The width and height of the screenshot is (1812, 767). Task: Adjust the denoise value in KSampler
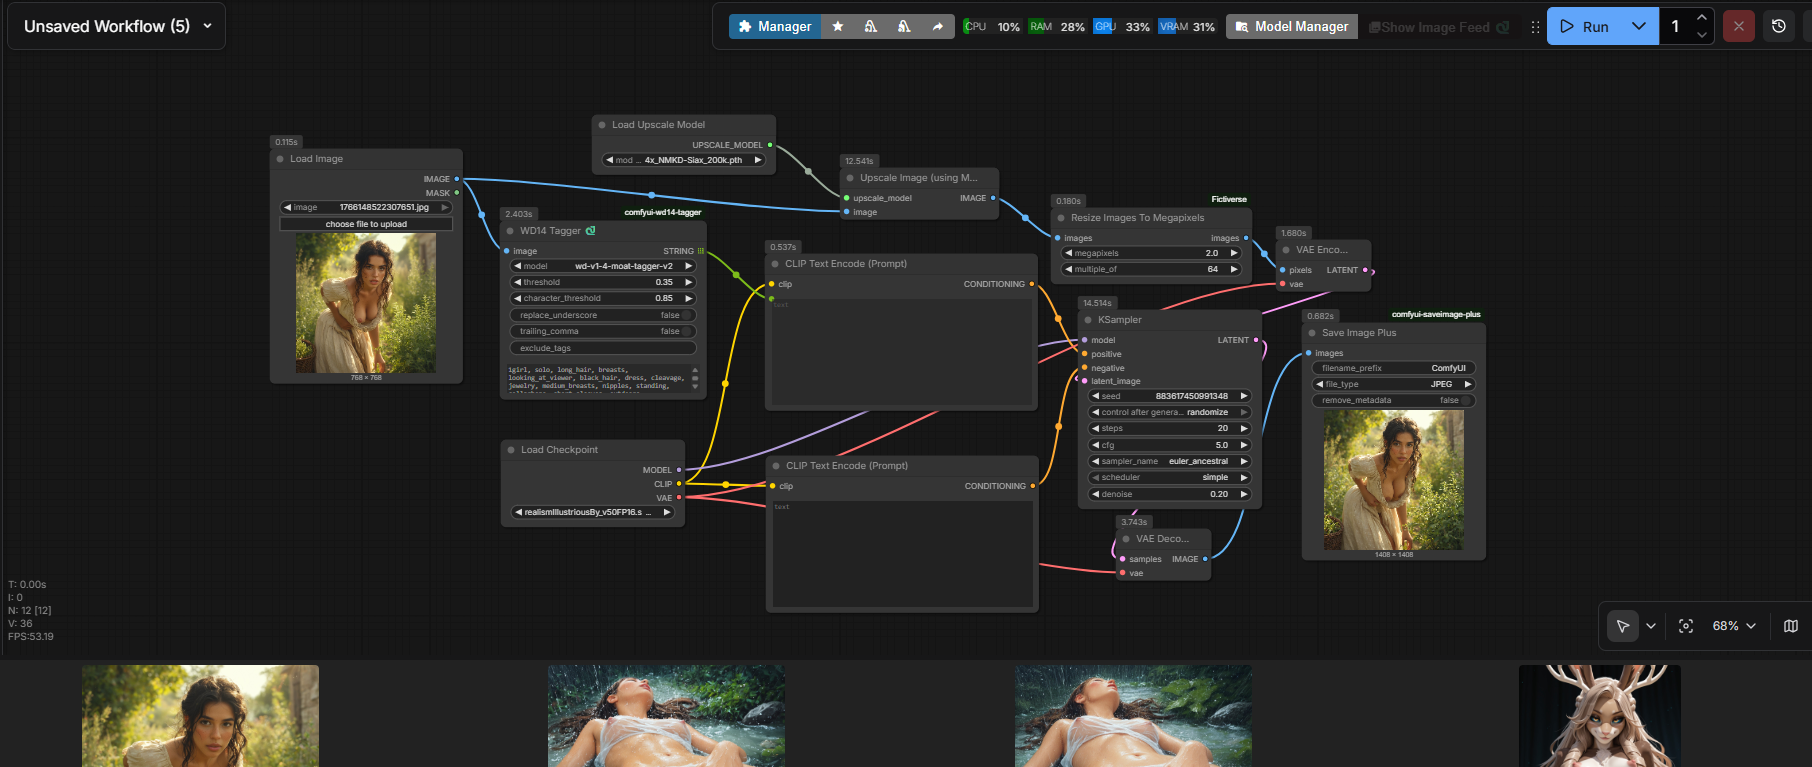[1170, 494]
